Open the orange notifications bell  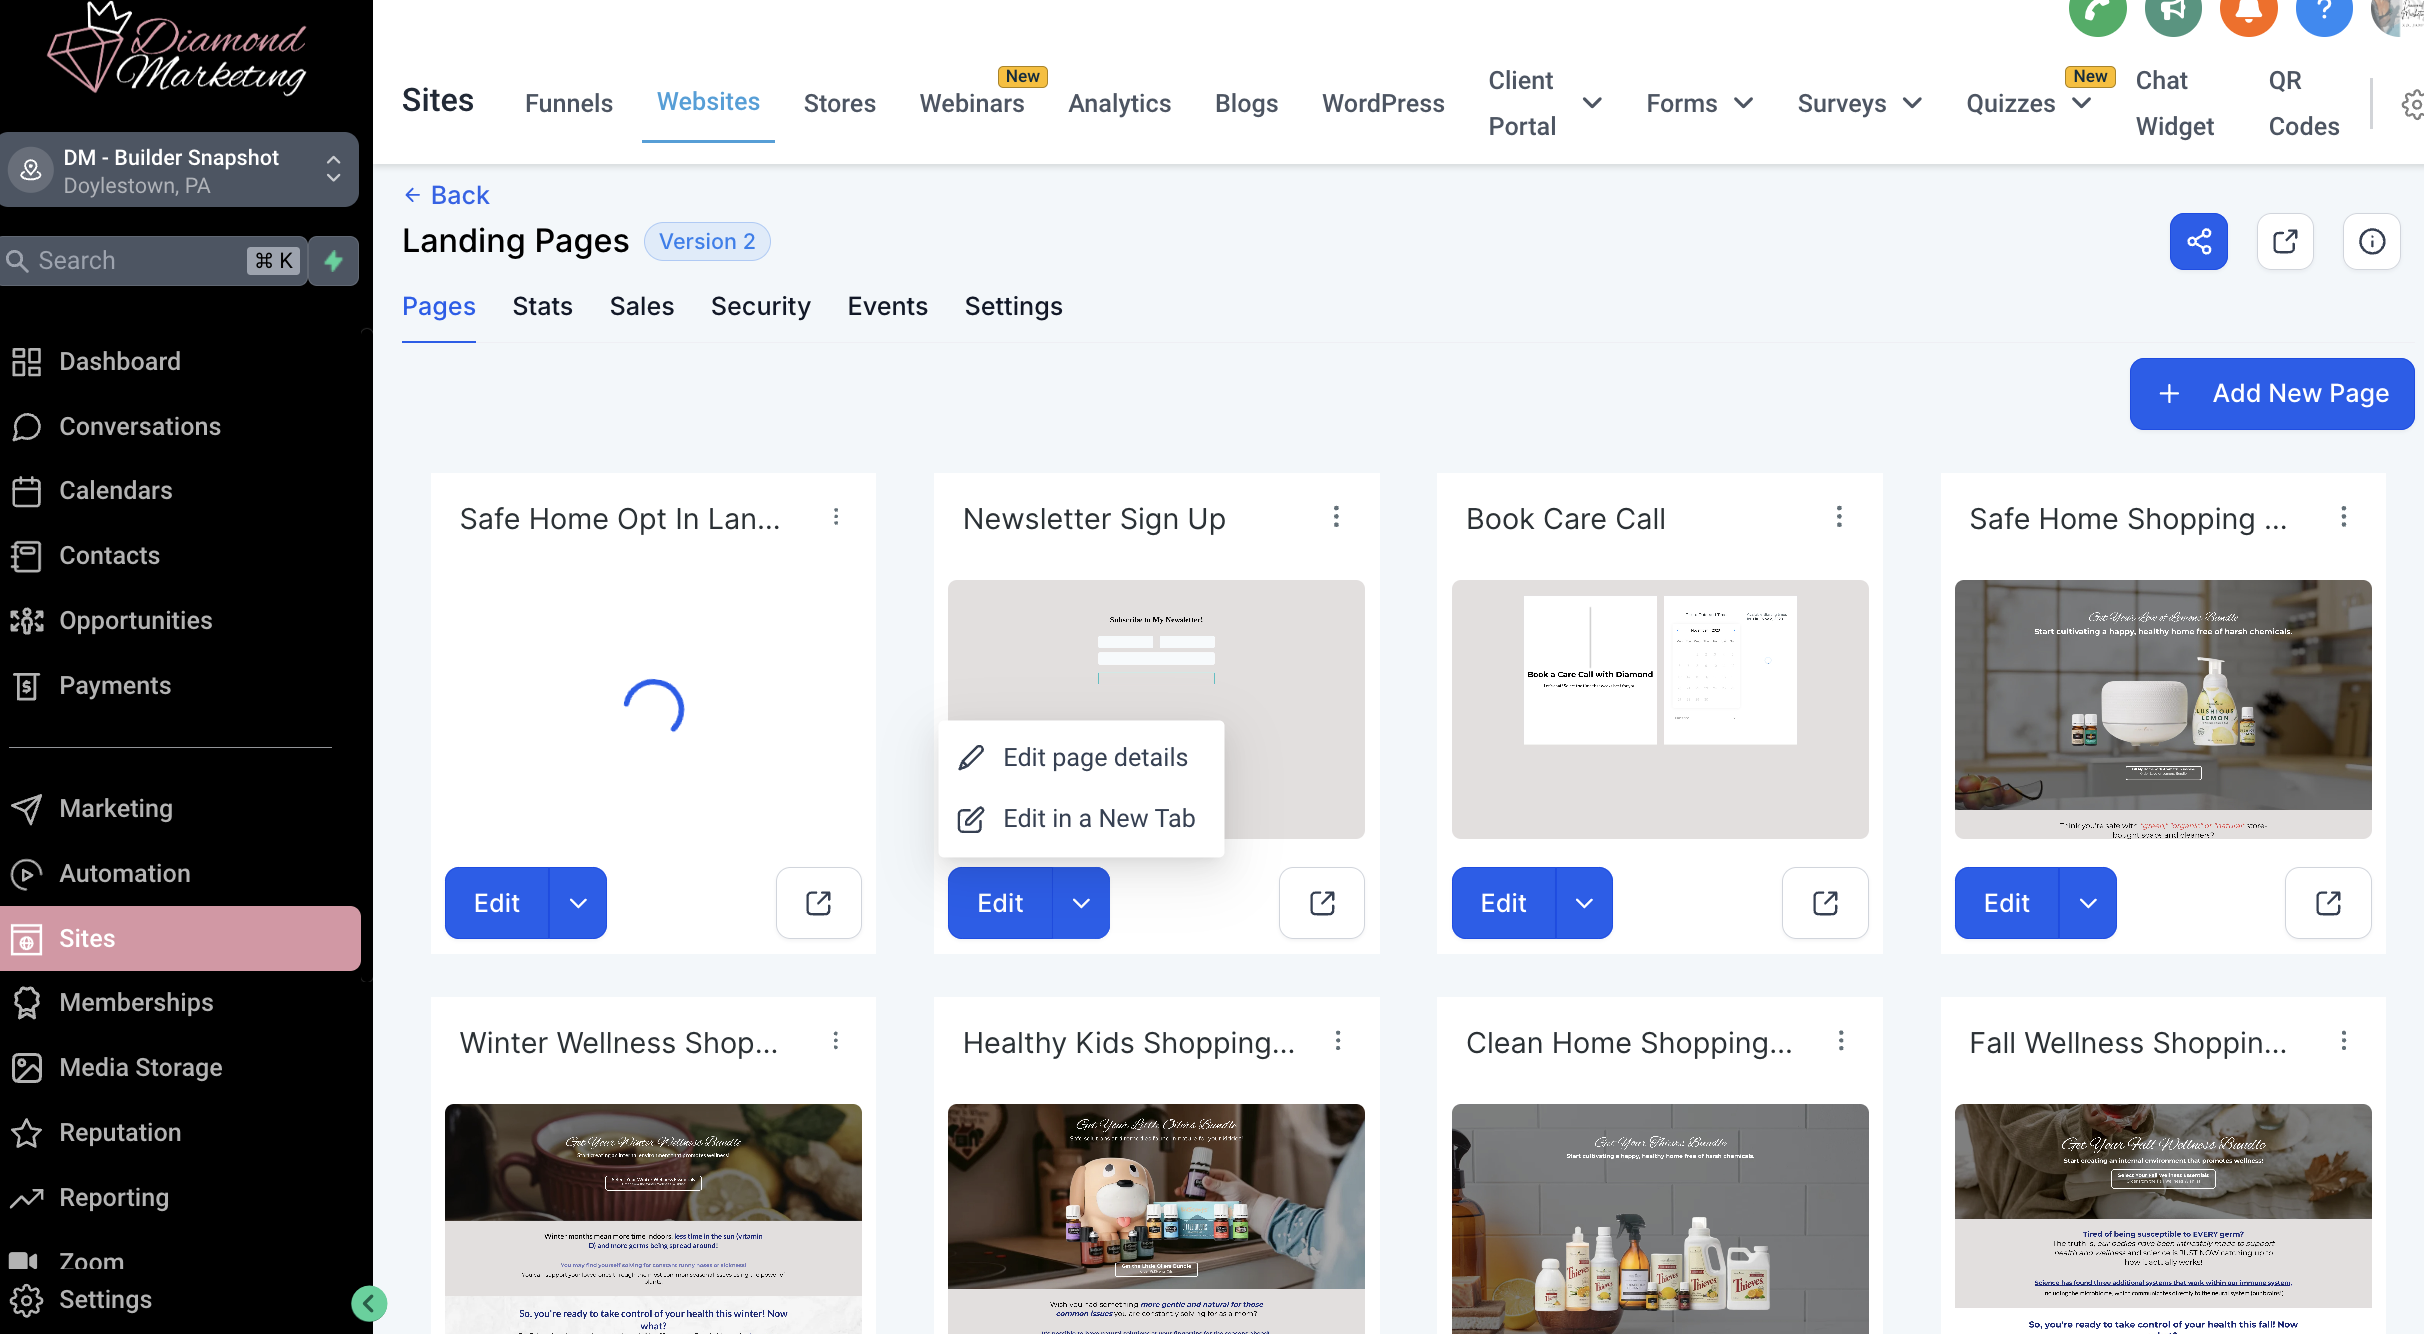coord(2248,12)
